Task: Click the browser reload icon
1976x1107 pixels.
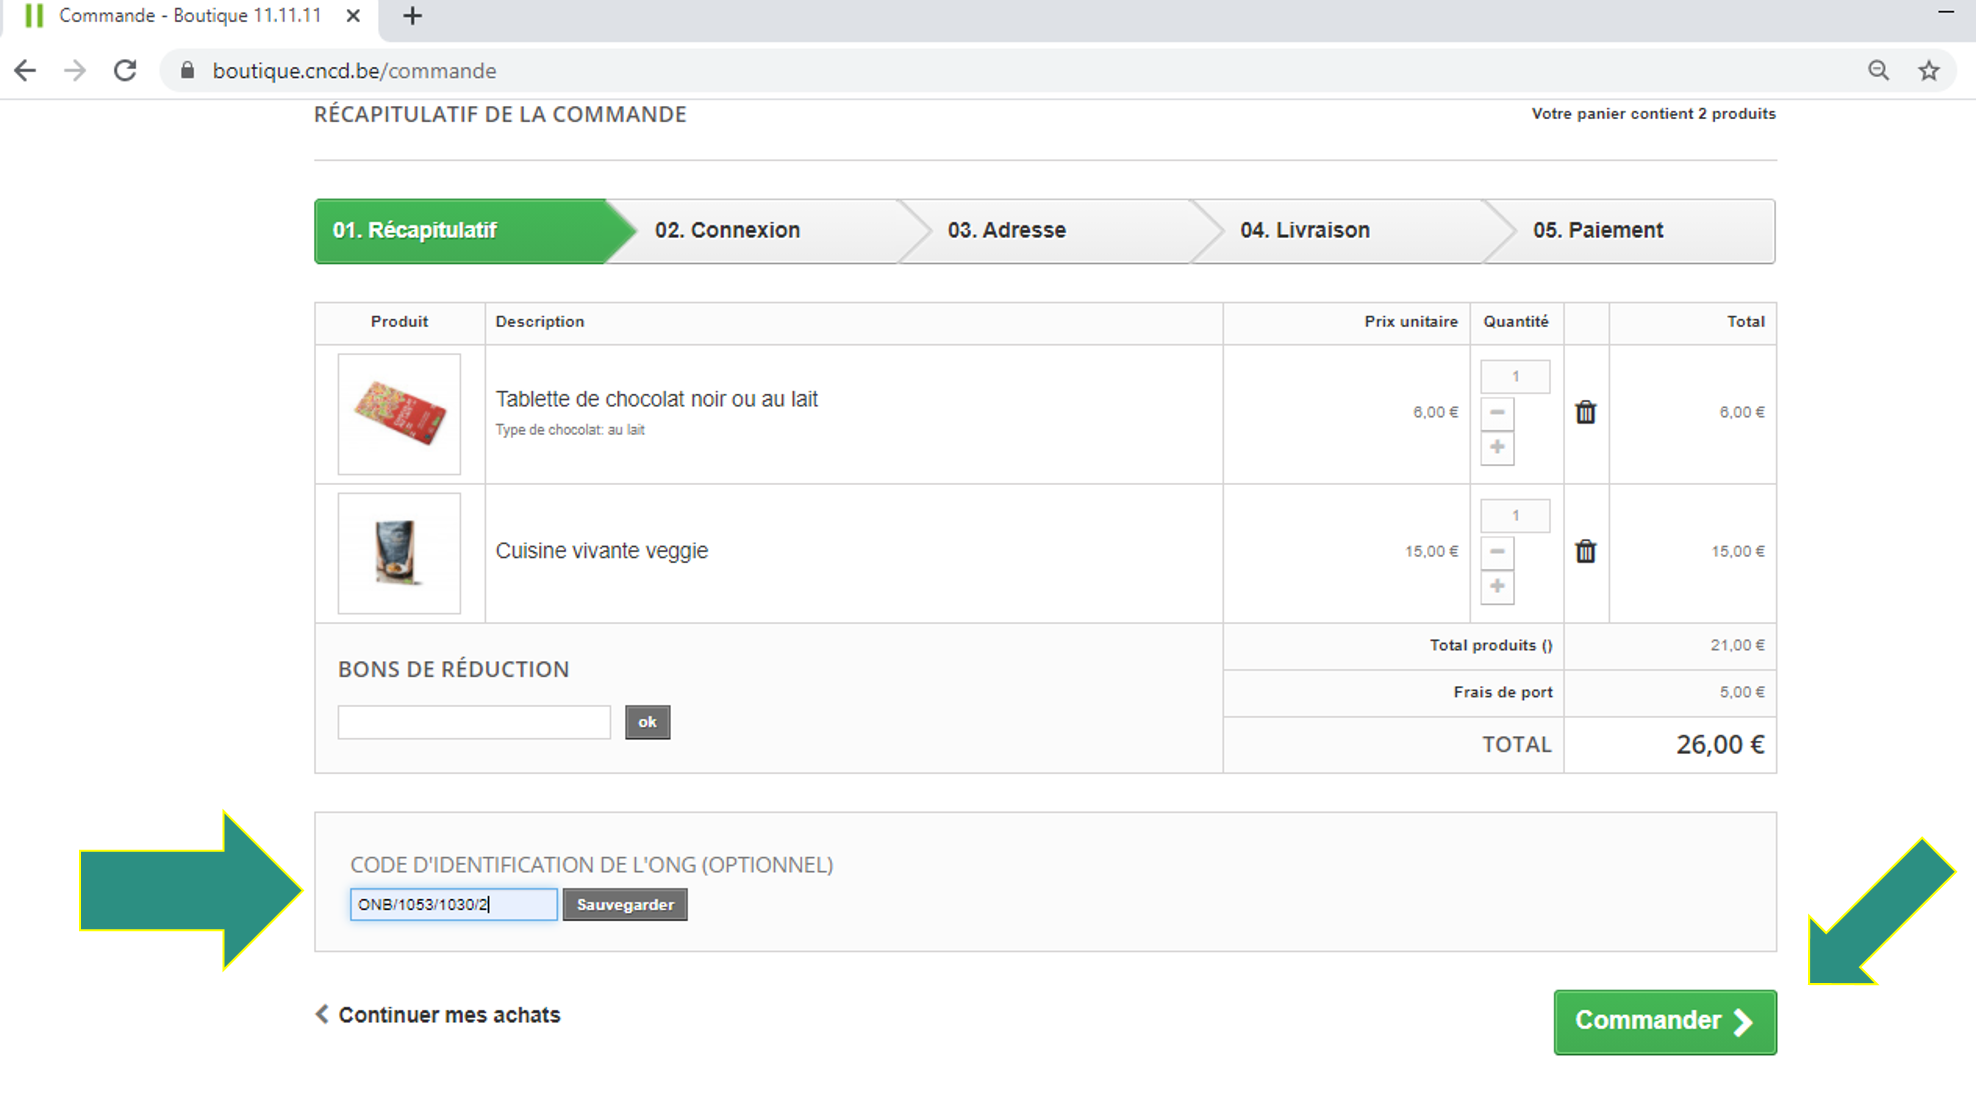Action: click(125, 71)
